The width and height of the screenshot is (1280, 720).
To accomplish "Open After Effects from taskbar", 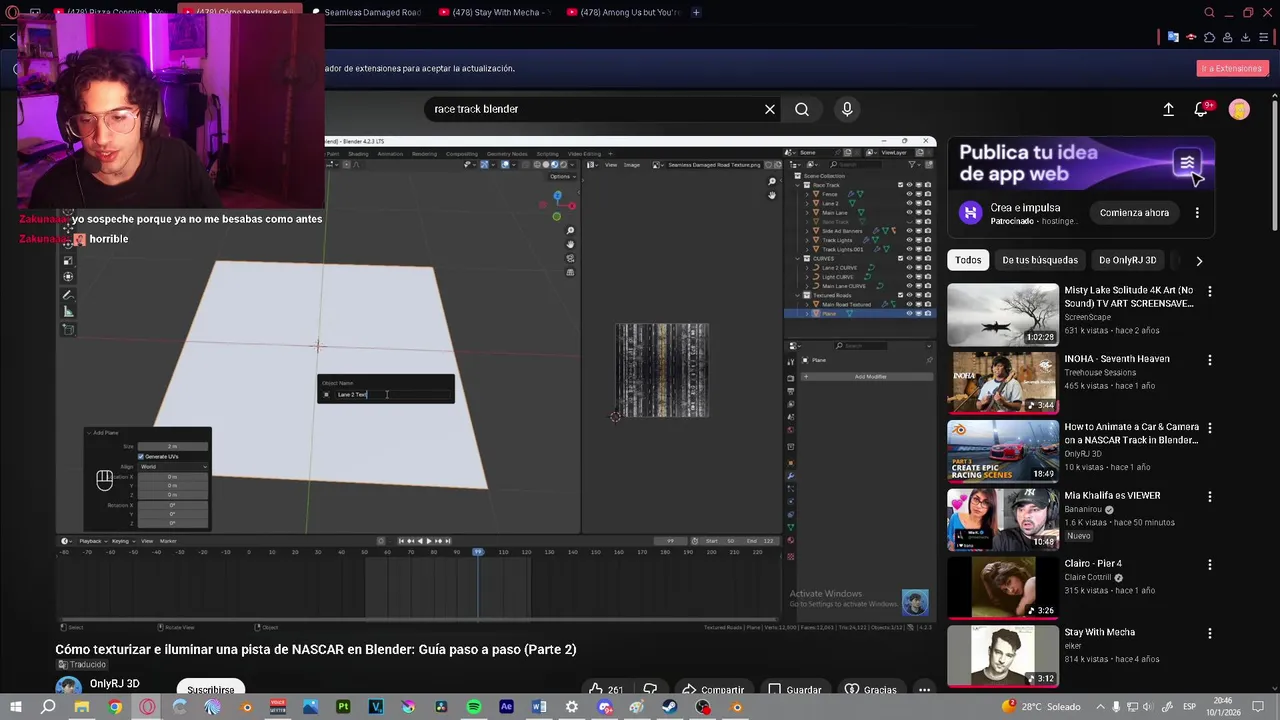I will click(506, 707).
